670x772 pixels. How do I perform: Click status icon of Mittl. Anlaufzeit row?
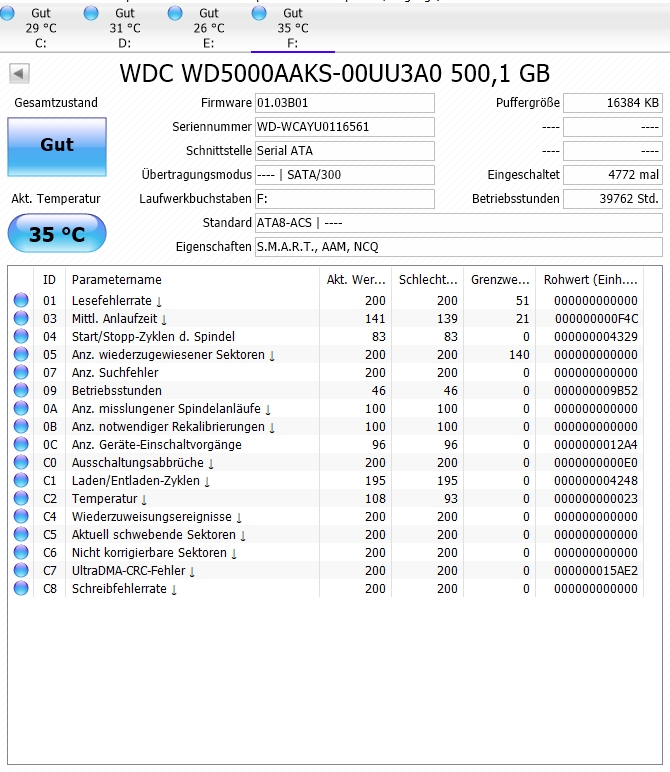point(21,319)
